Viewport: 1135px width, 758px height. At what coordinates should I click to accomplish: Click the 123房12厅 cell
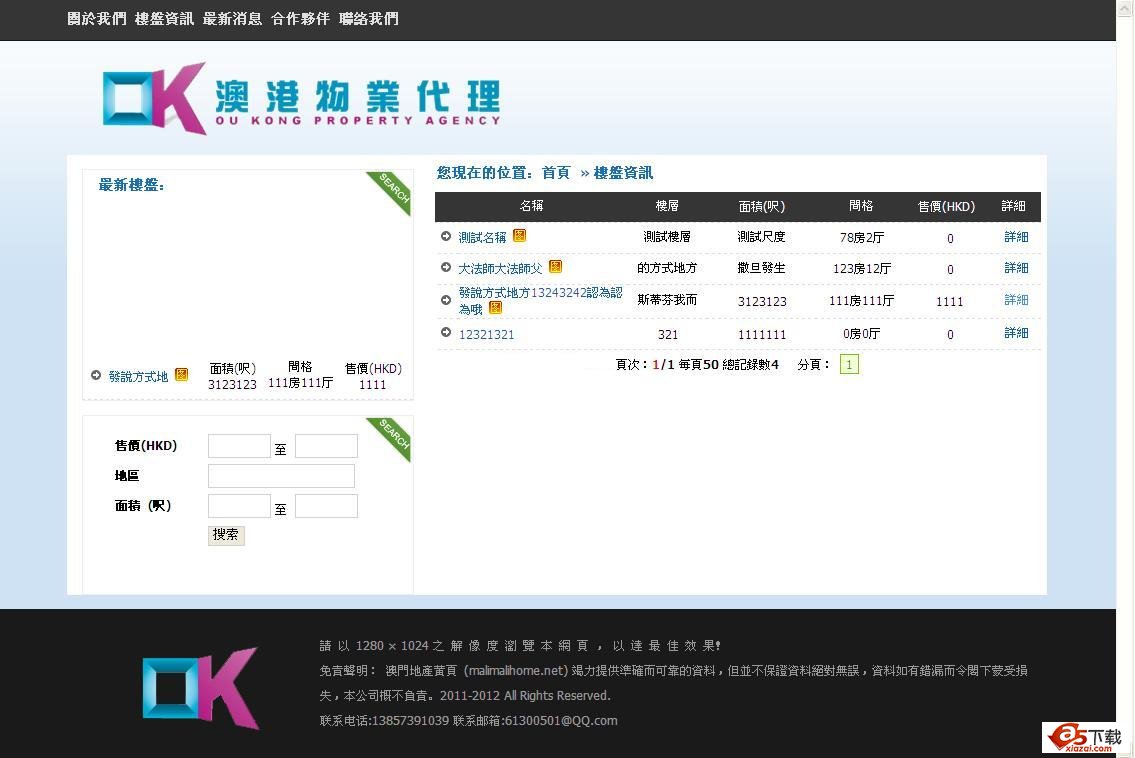pyautogui.click(x=862, y=269)
